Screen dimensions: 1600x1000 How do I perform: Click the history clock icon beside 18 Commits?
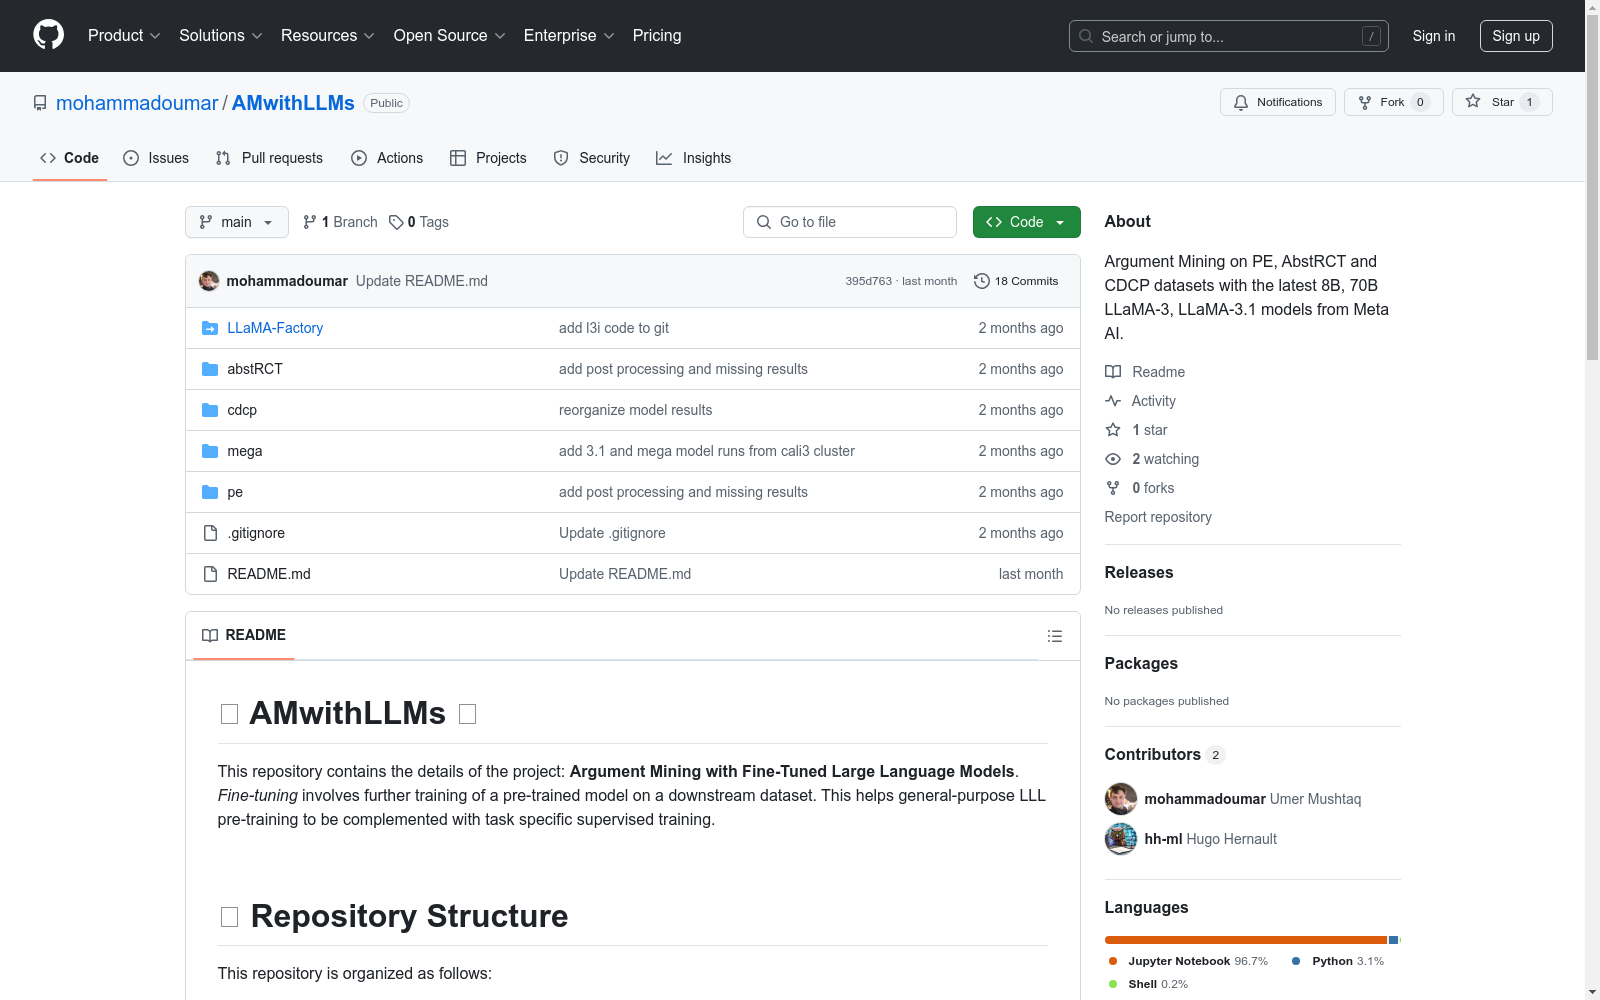click(x=982, y=281)
